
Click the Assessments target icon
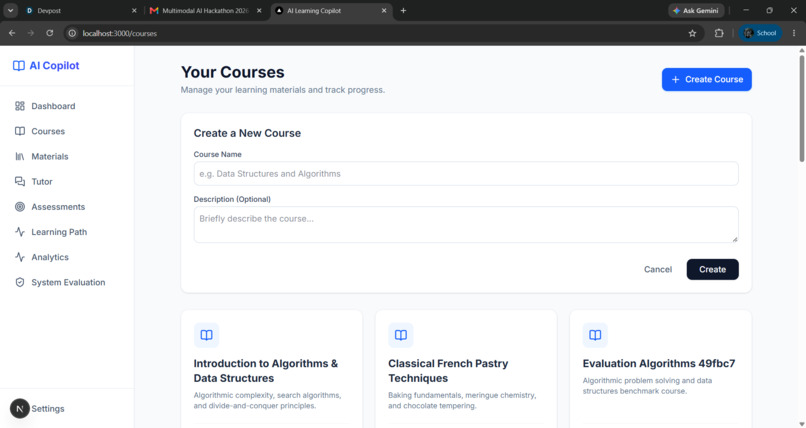[x=20, y=207]
